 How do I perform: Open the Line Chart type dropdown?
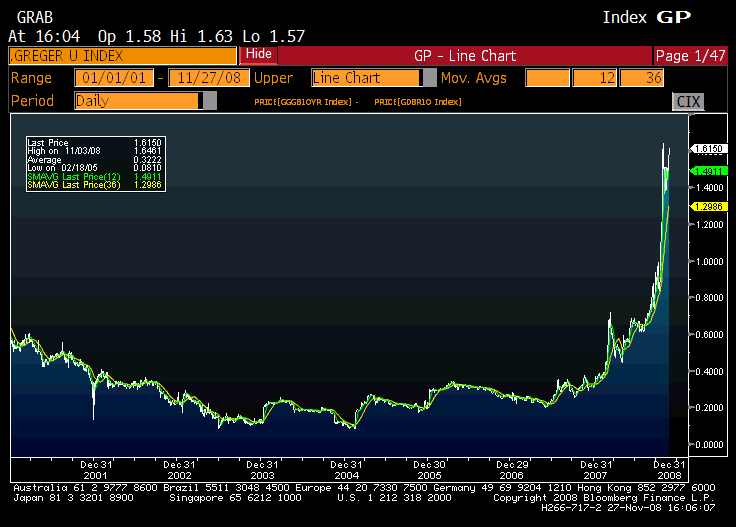[x=366, y=78]
